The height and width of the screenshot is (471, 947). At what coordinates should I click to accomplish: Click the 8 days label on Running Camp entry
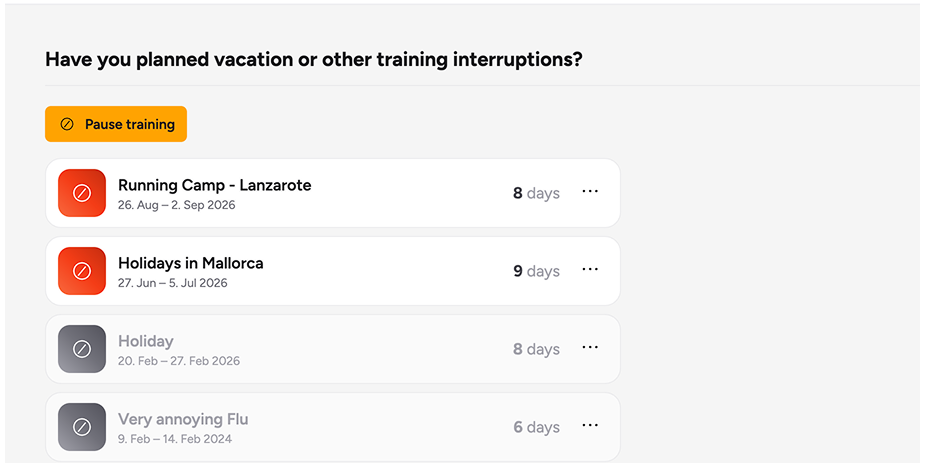(536, 193)
